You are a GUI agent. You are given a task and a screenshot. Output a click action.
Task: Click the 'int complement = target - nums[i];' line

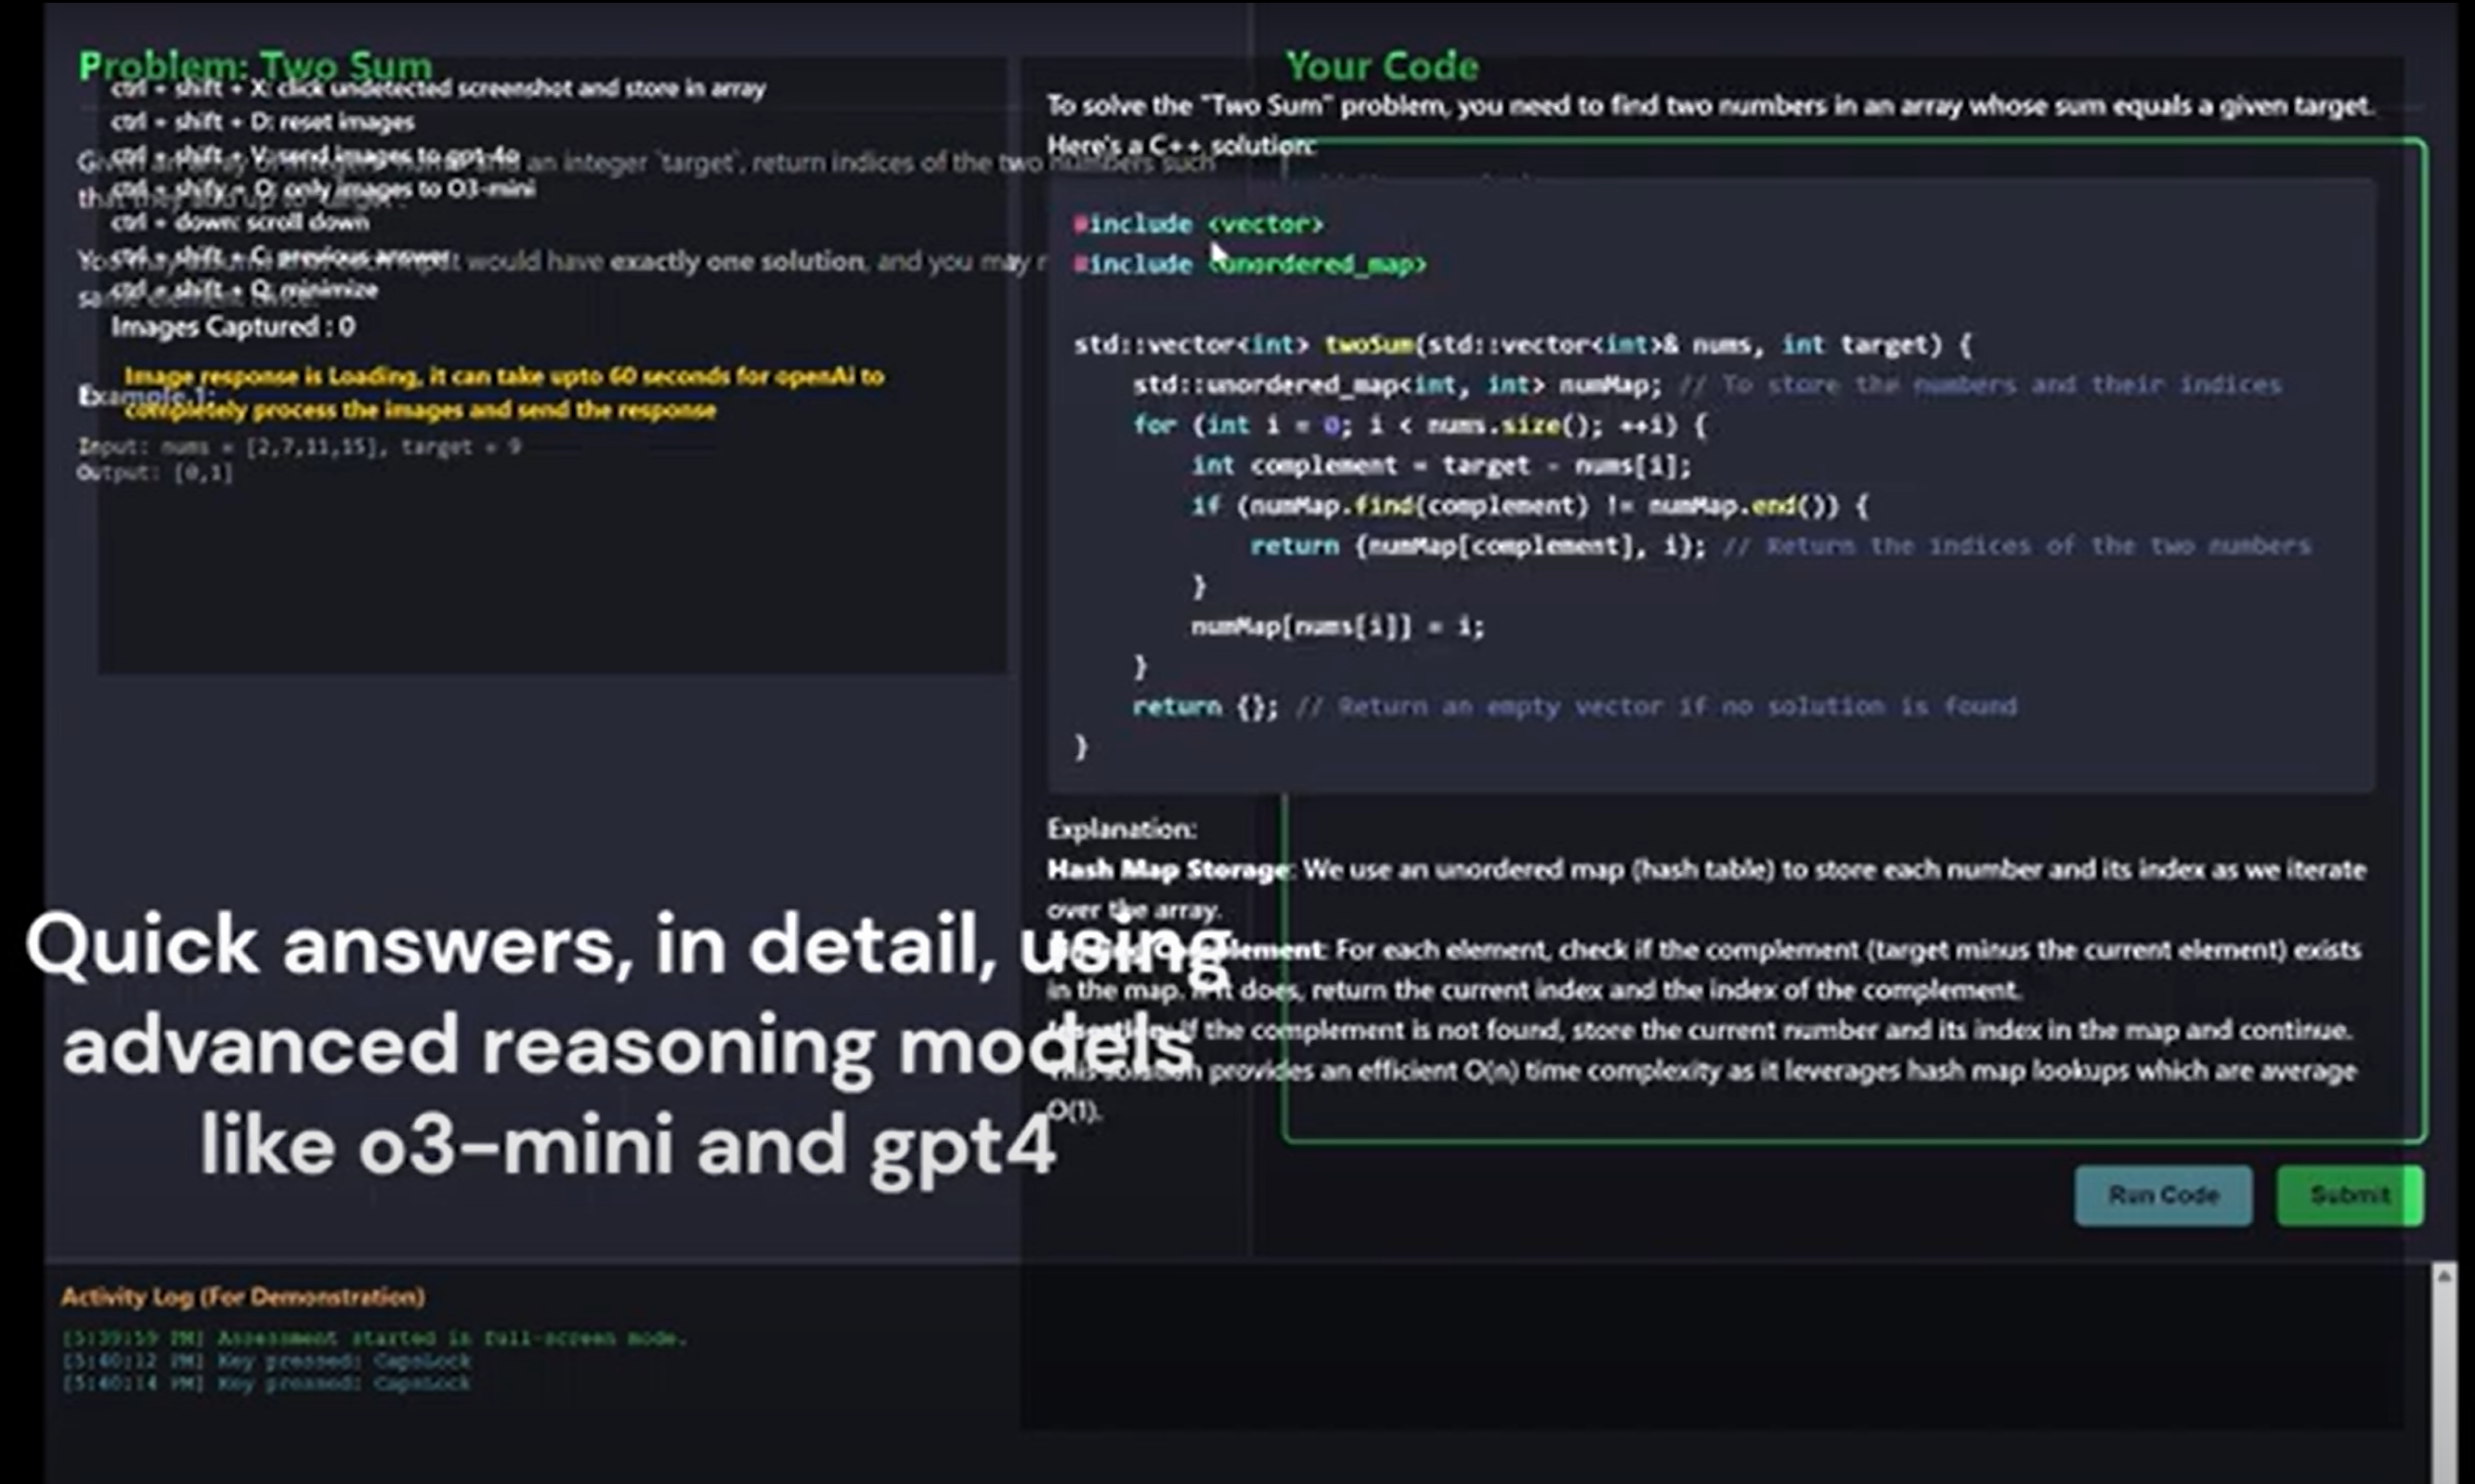(x=1441, y=466)
